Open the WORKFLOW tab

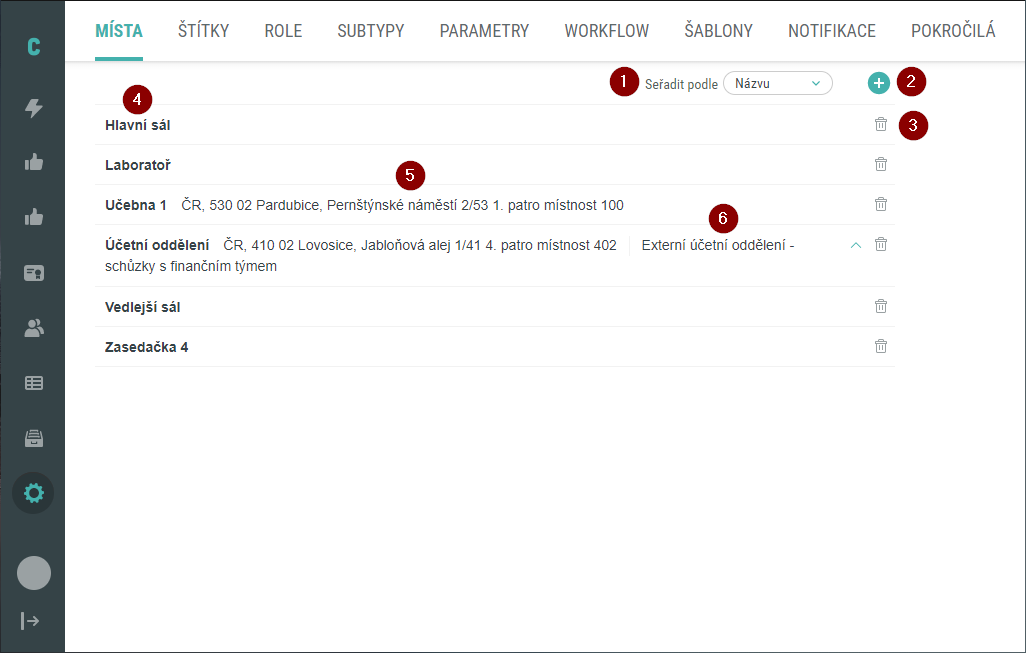coord(606,31)
